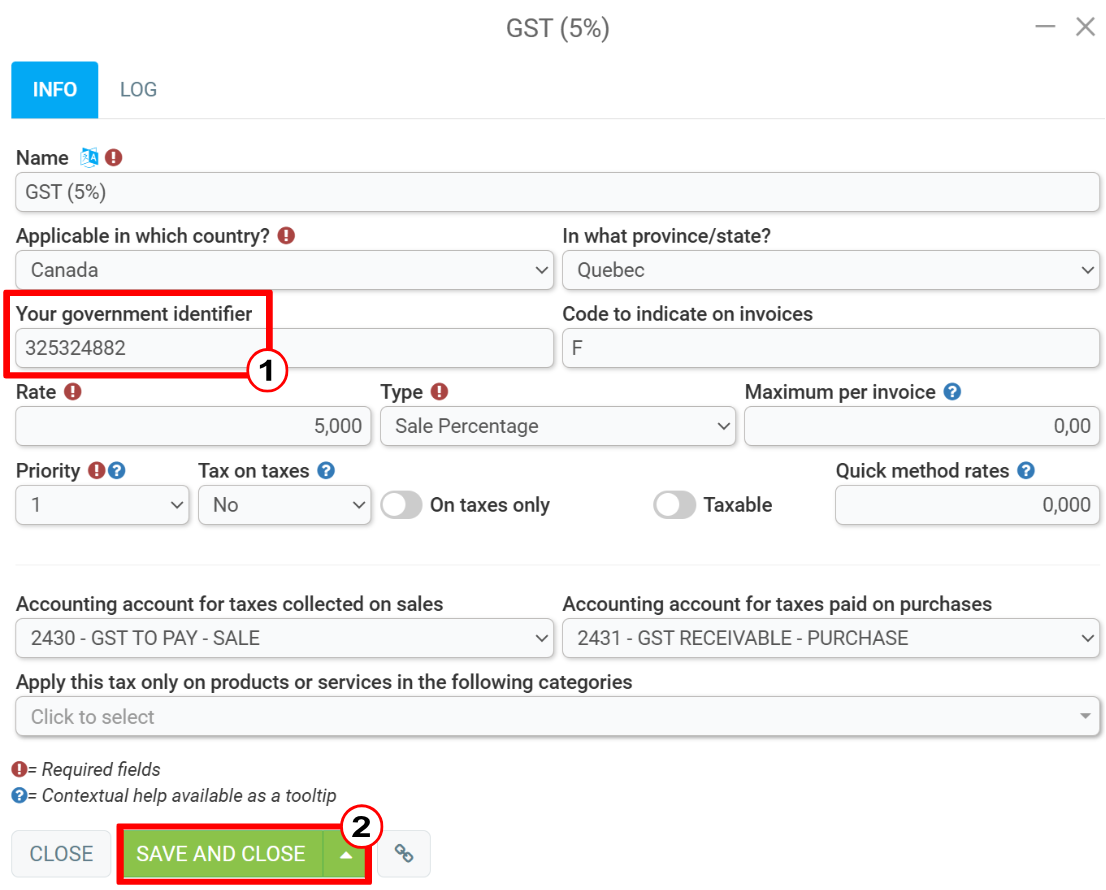Open the country dropdown showing Canada
1106x890 pixels.
(284, 270)
